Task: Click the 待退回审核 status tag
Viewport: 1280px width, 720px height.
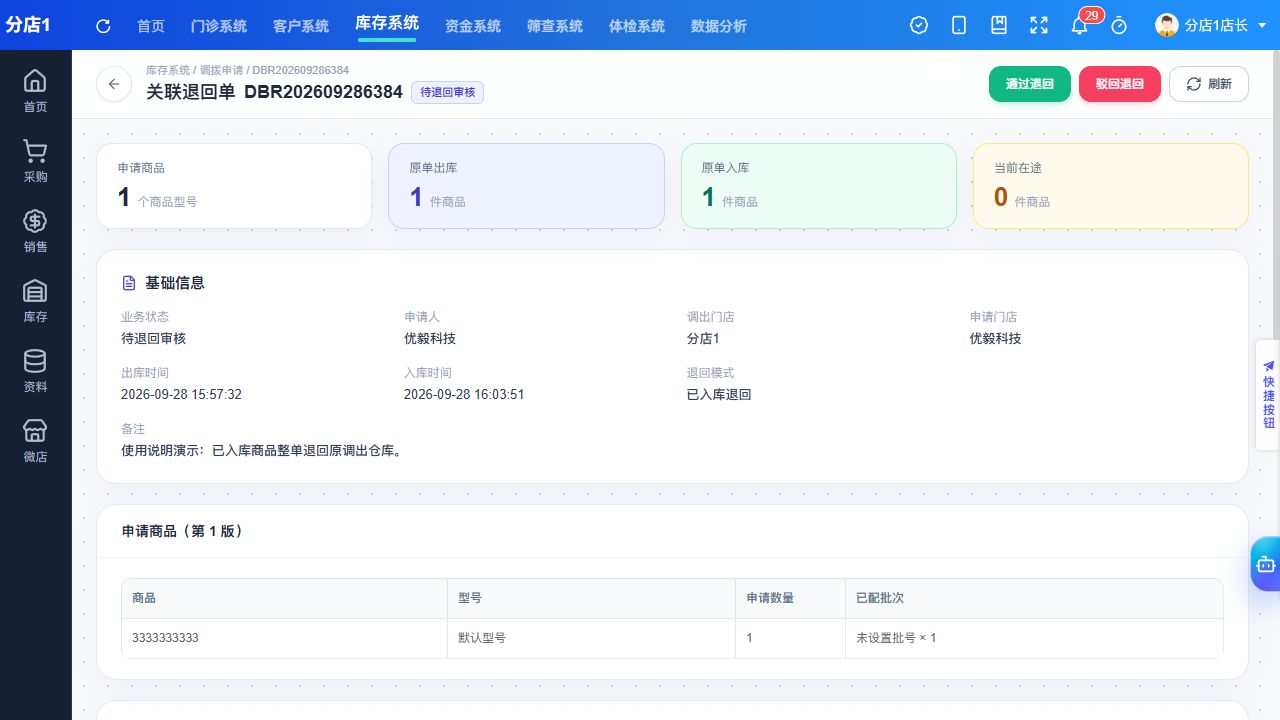Action: coord(448,92)
